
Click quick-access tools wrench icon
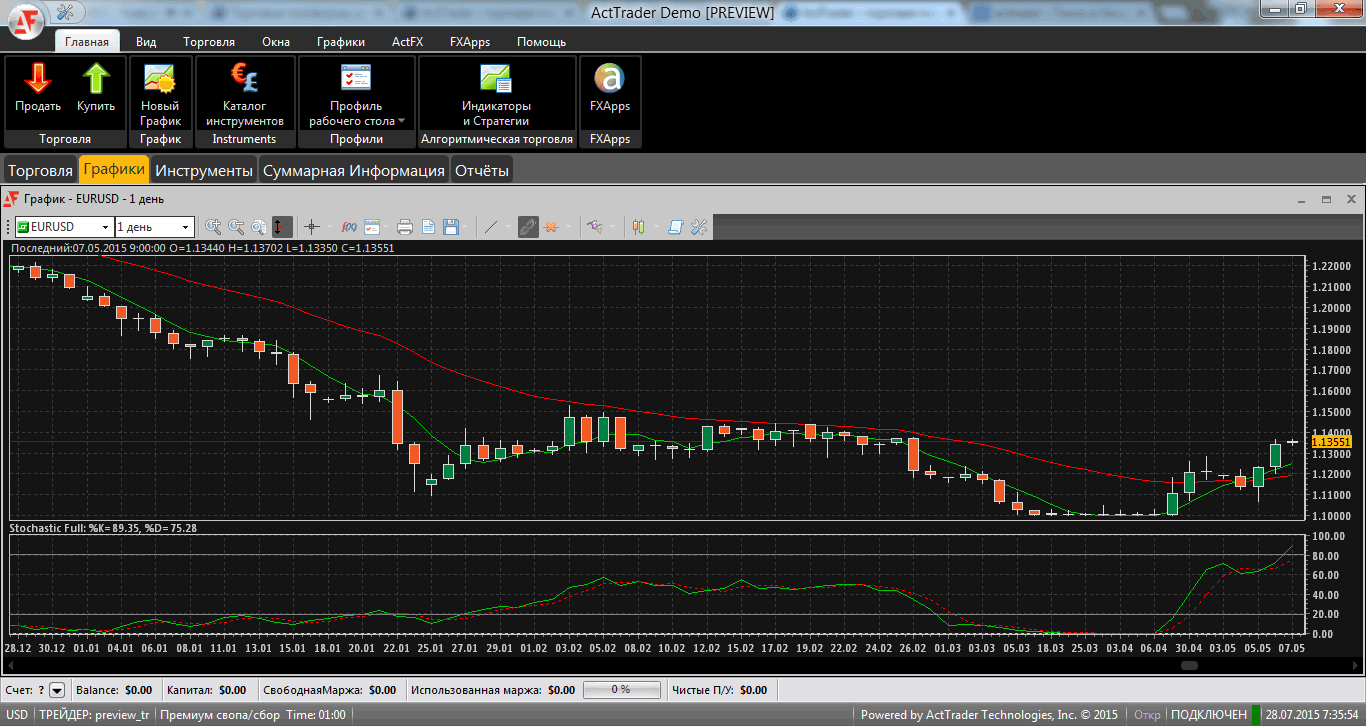tap(67, 12)
